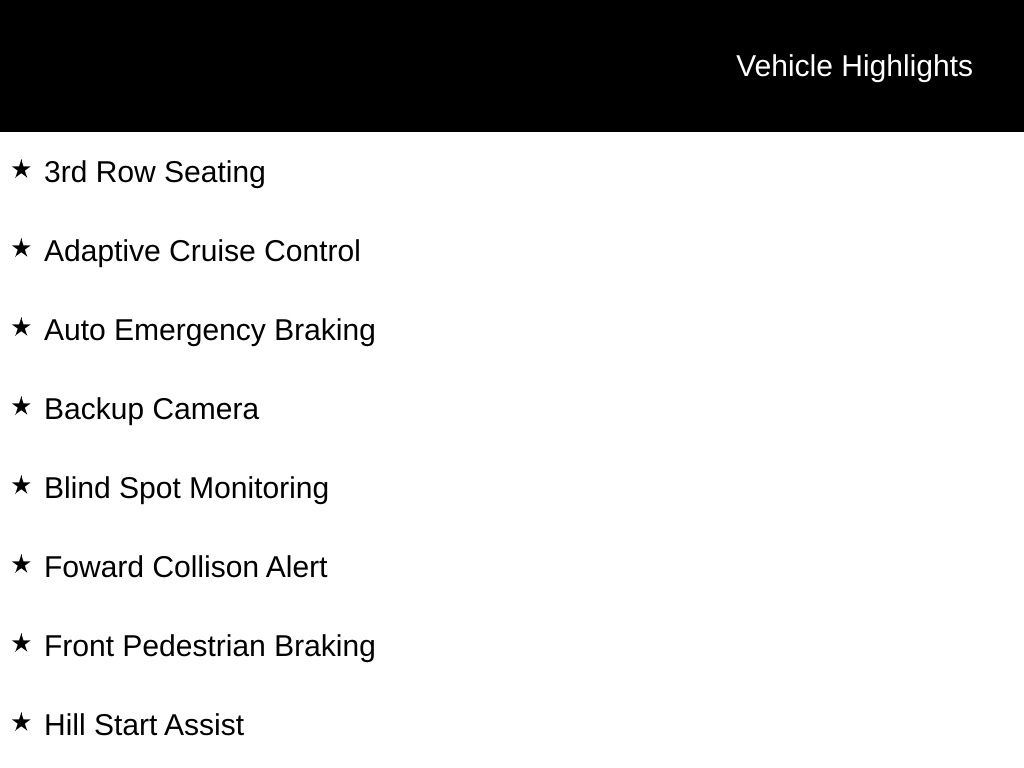Select the Auto Emergency Braking text
Image resolution: width=1024 pixels, height=768 pixels.
(x=210, y=330)
